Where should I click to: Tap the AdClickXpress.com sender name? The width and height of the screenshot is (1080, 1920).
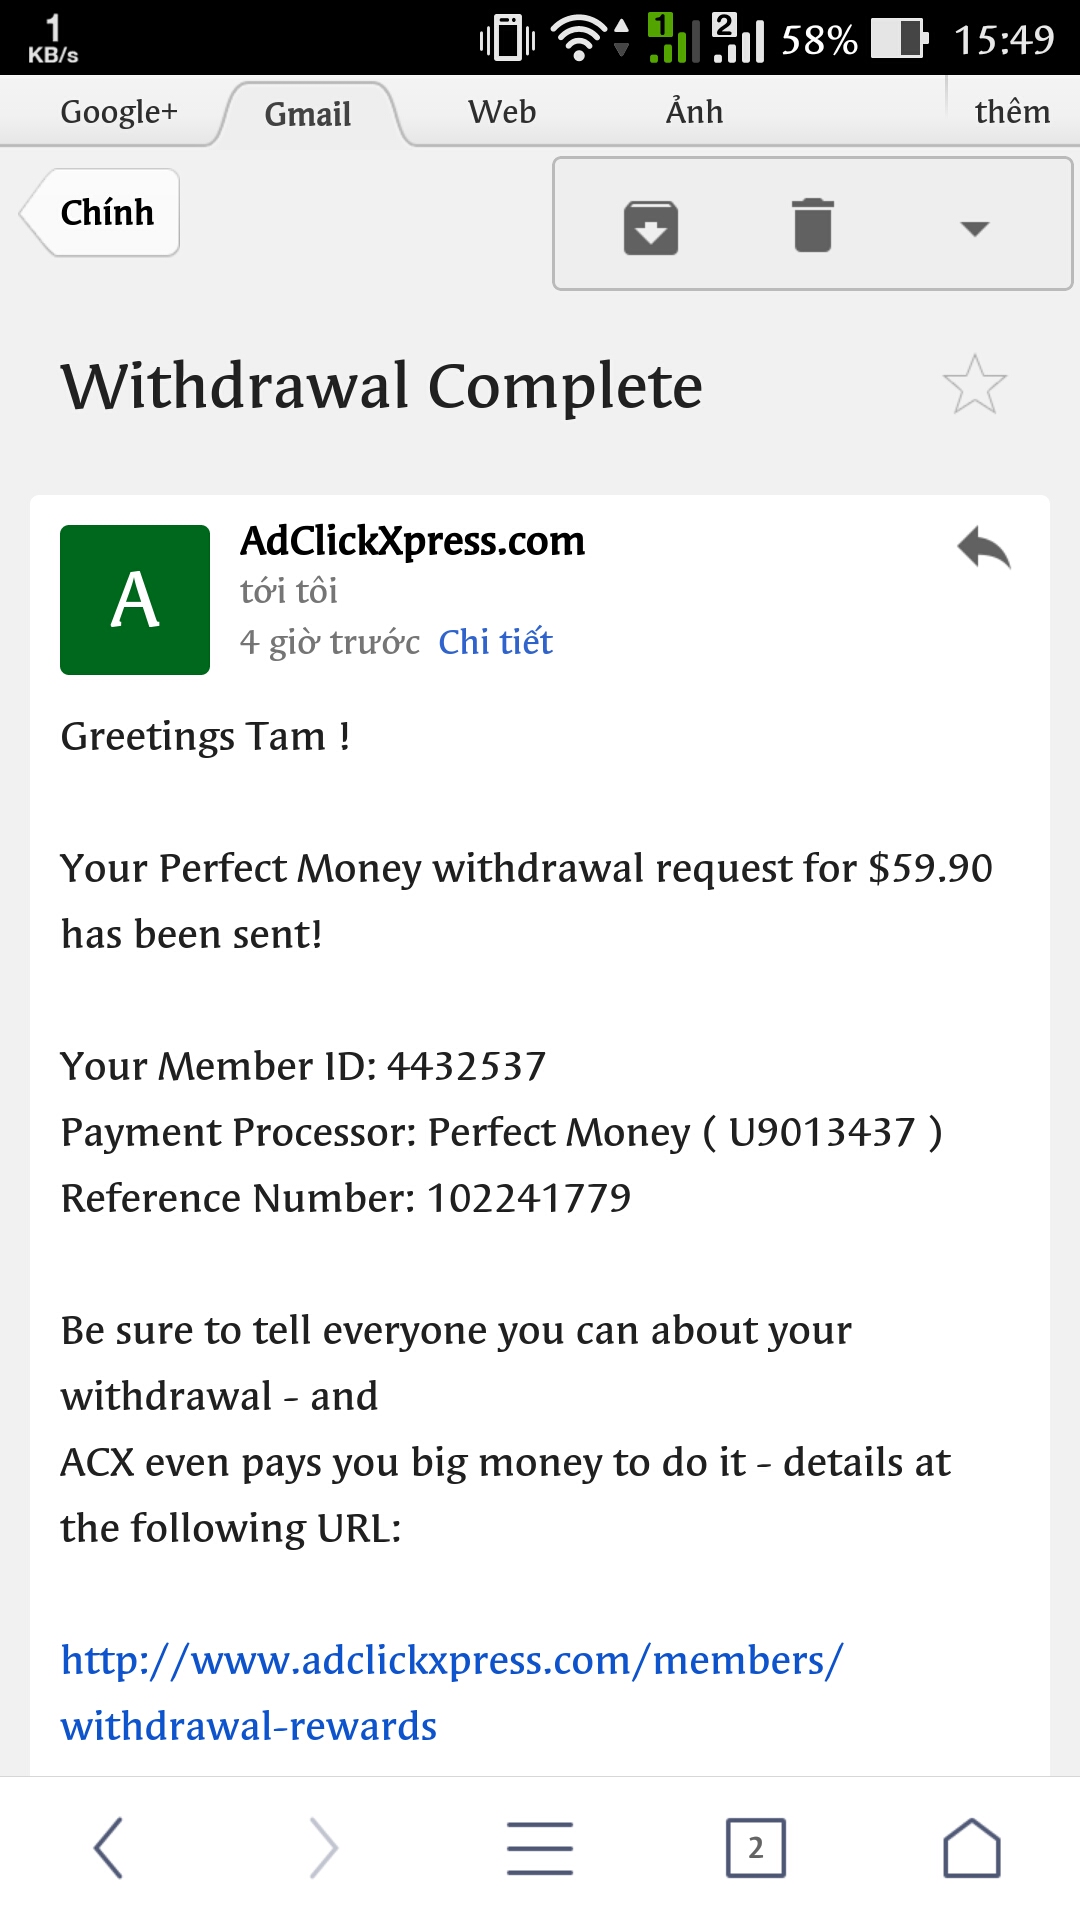tap(412, 541)
